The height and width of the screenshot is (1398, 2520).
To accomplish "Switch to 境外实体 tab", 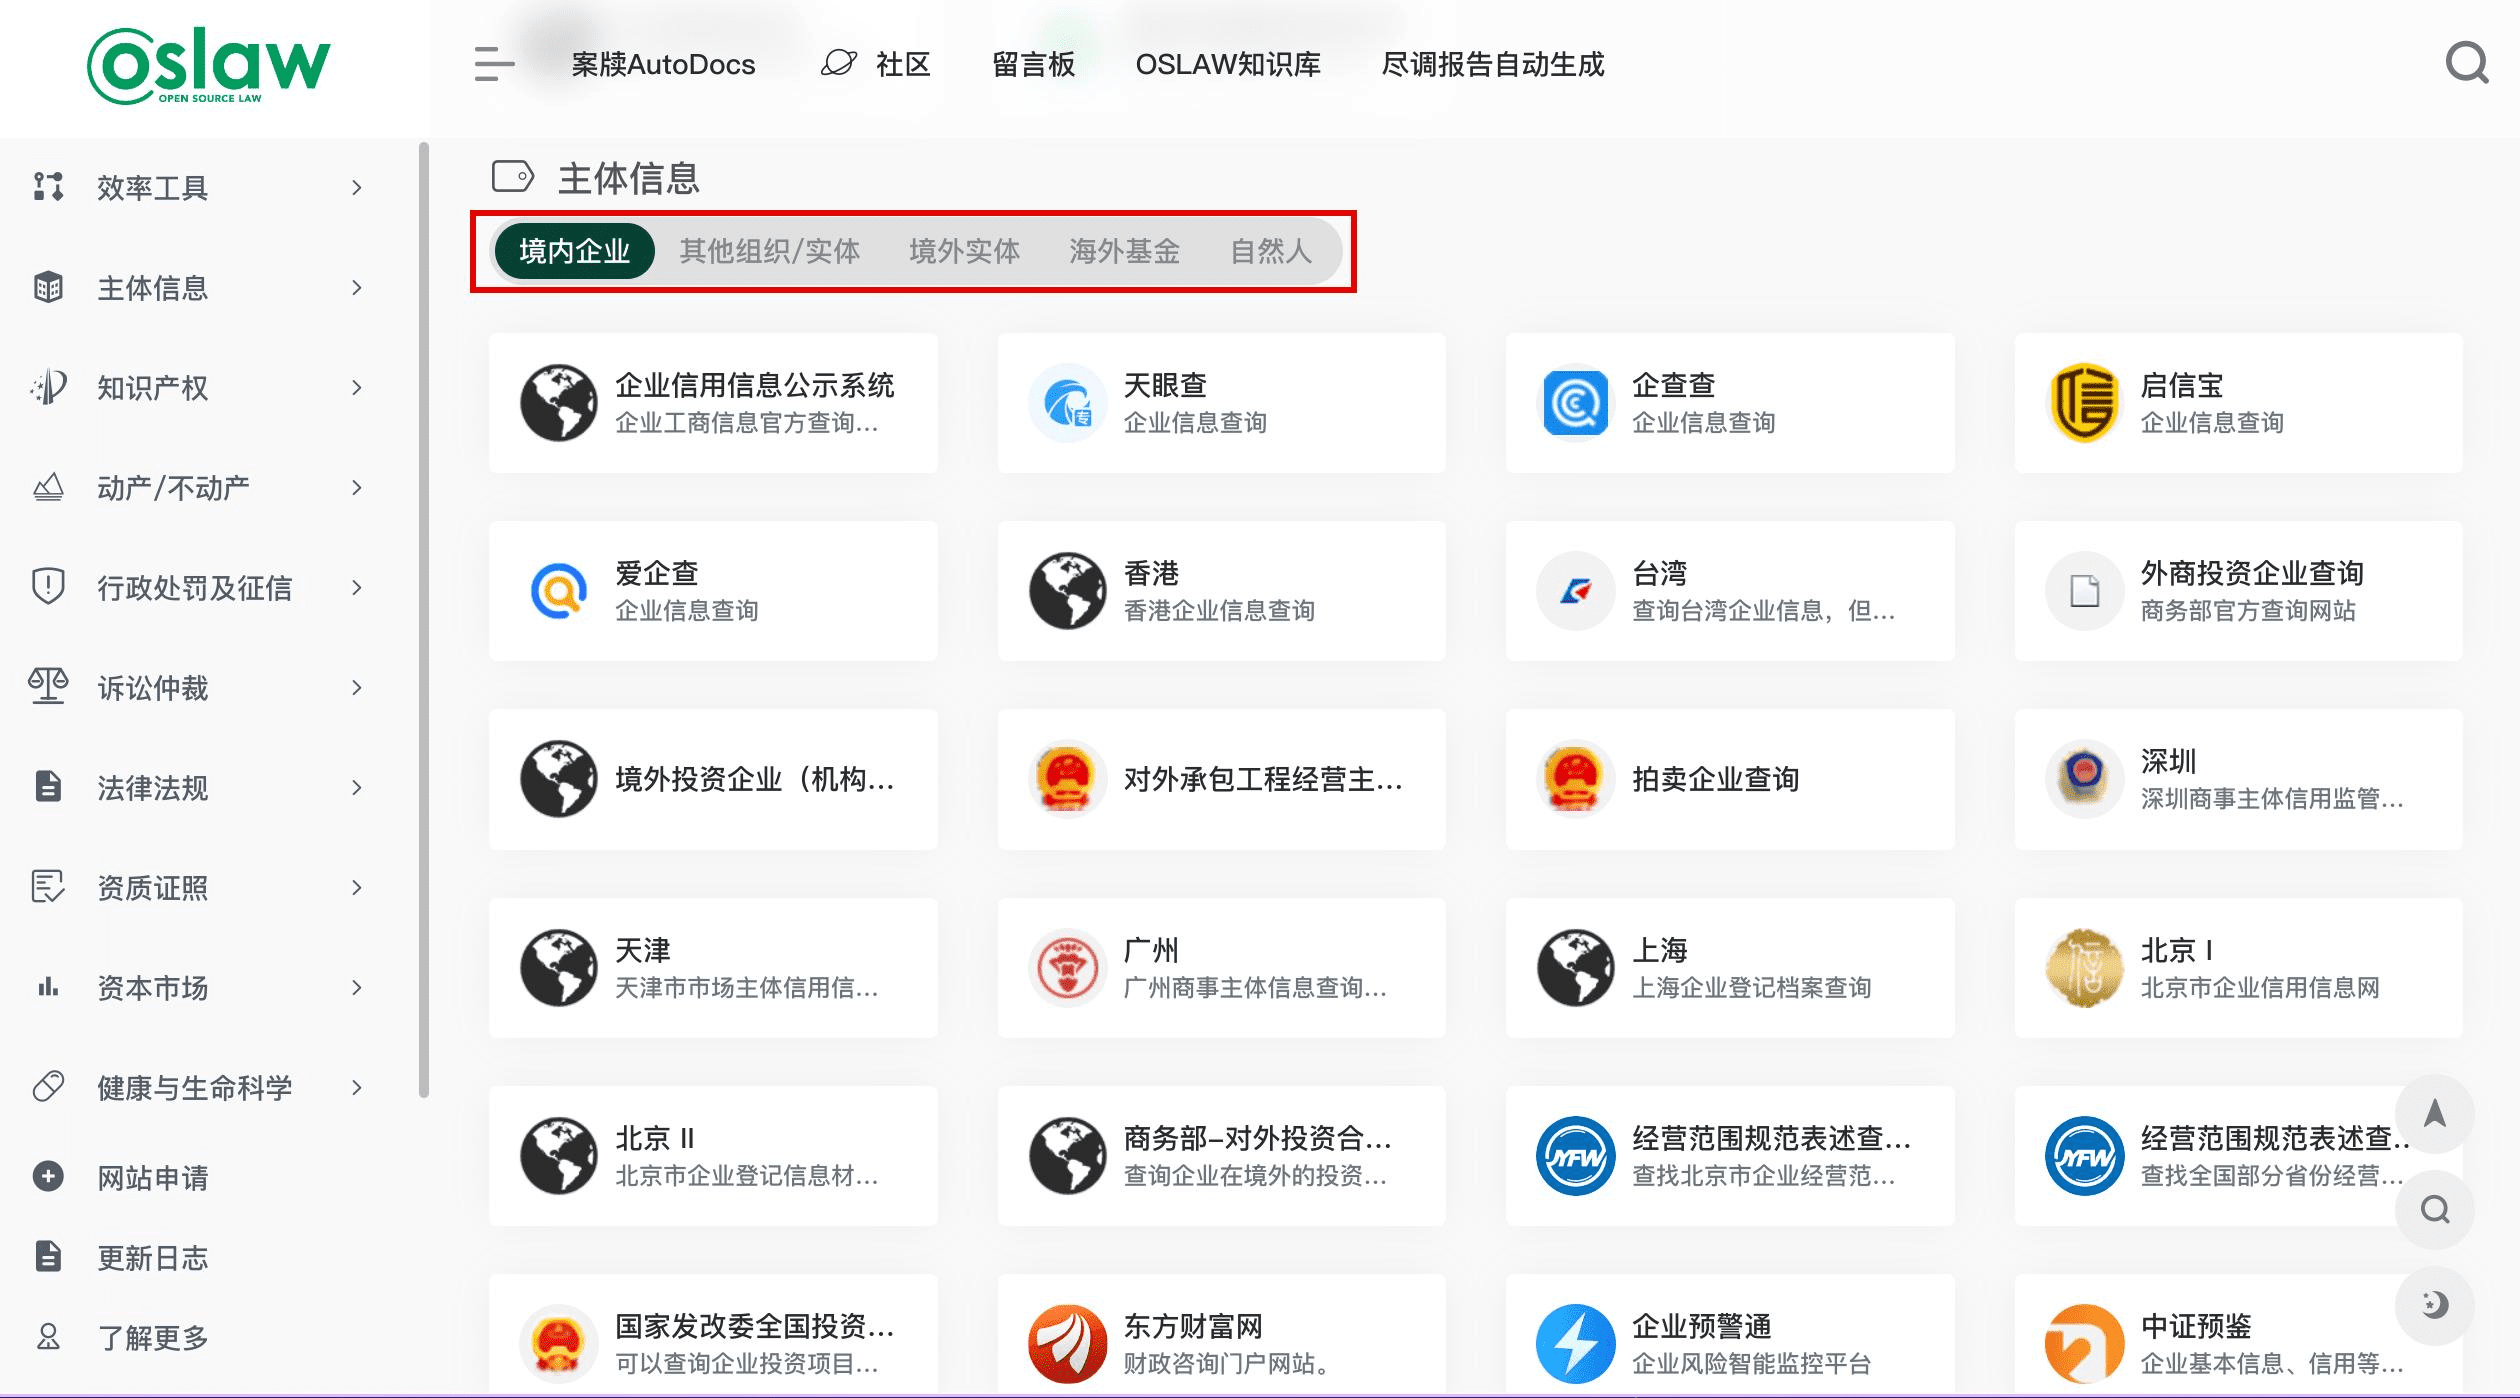I will (964, 251).
